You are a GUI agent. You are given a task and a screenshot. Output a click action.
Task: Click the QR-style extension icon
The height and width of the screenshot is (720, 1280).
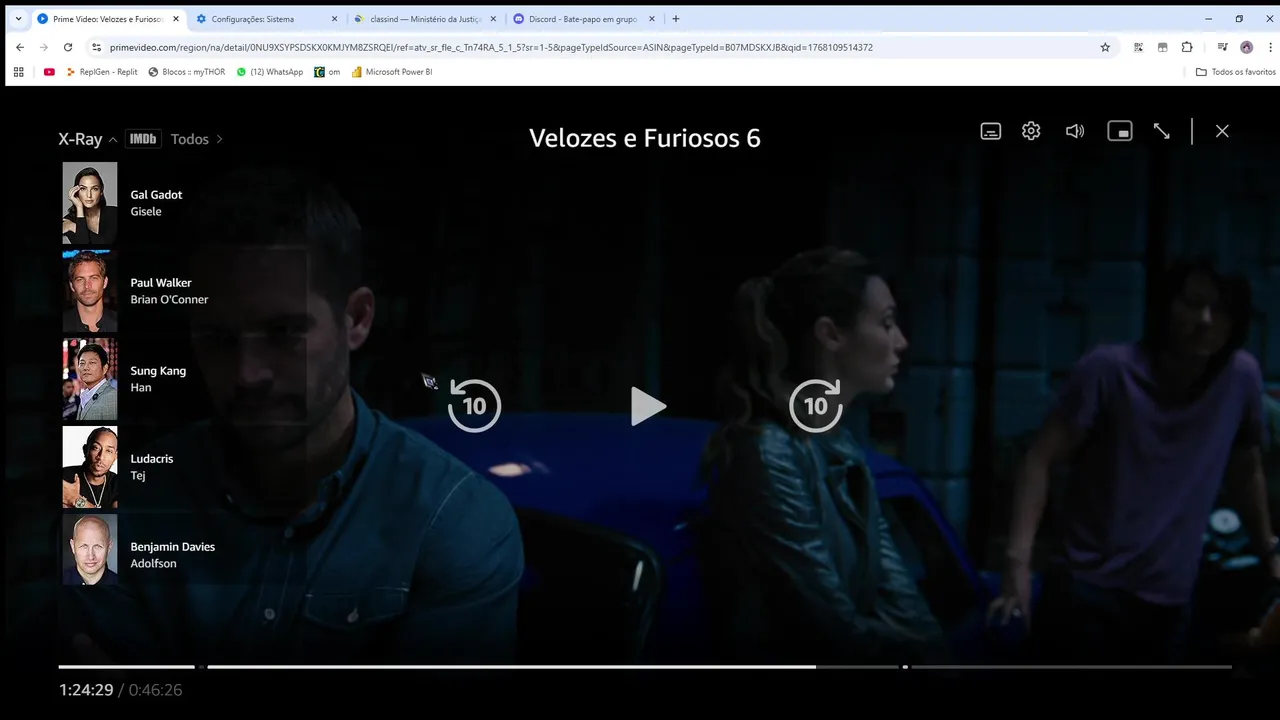point(1139,47)
